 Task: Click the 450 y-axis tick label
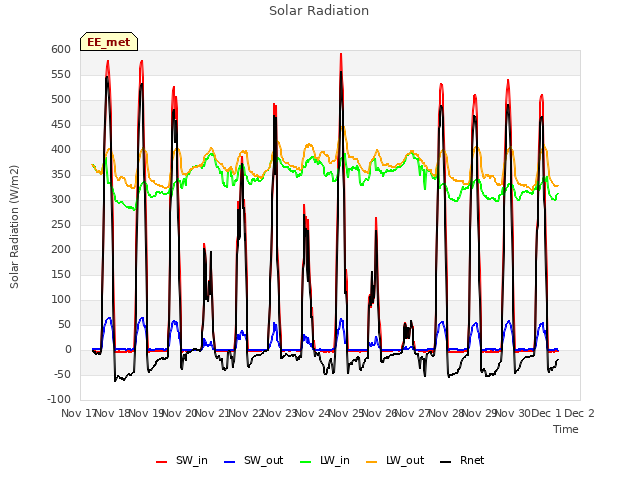coord(61,124)
